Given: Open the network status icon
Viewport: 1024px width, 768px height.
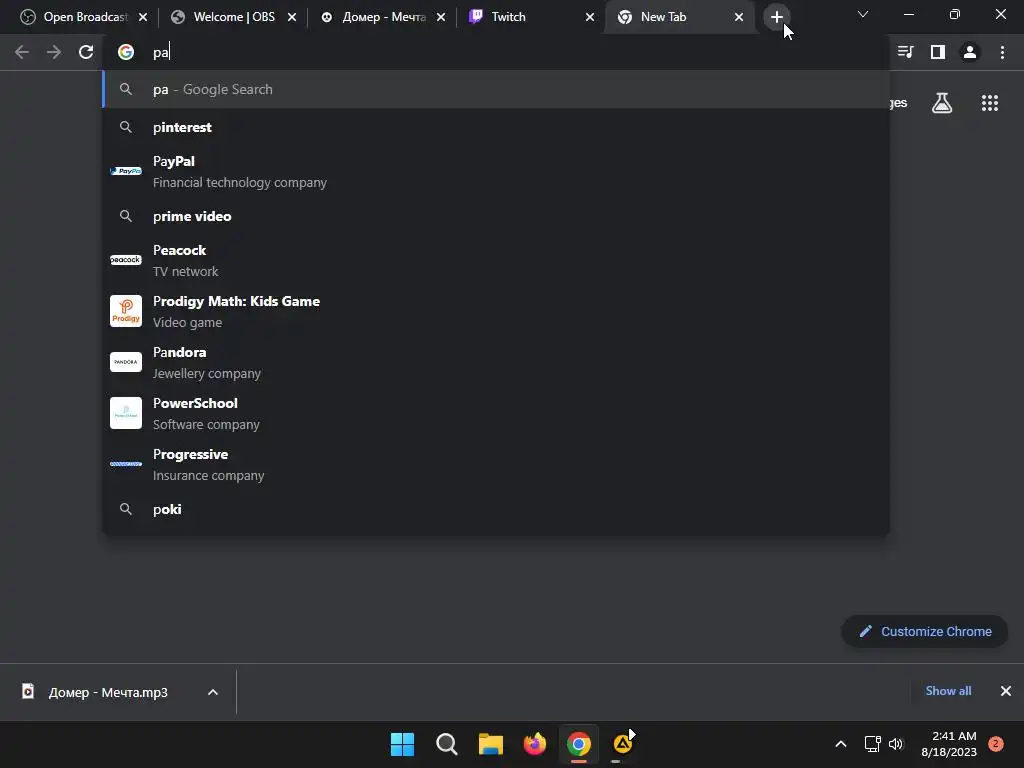Looking at the screenshot, I should point(872,744).
